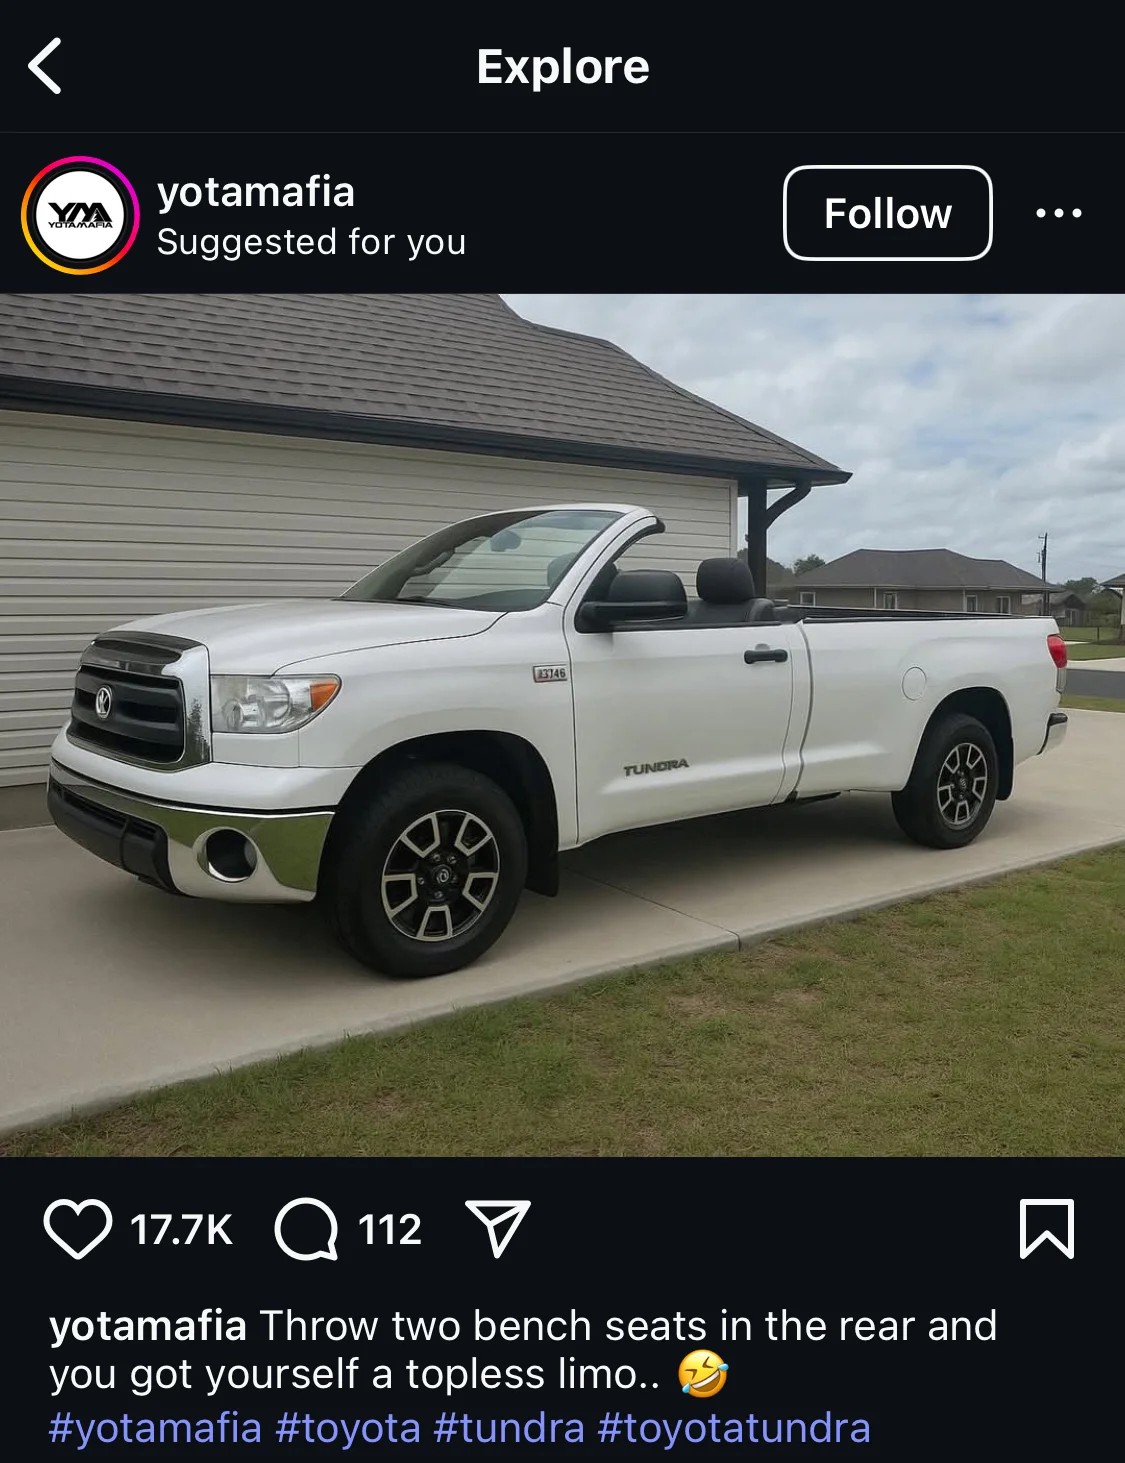Image resolution: width=1125 pixels, height=1463 pixels.
Task: Open the #tundra hashtag
Action: coord(509,1427)
